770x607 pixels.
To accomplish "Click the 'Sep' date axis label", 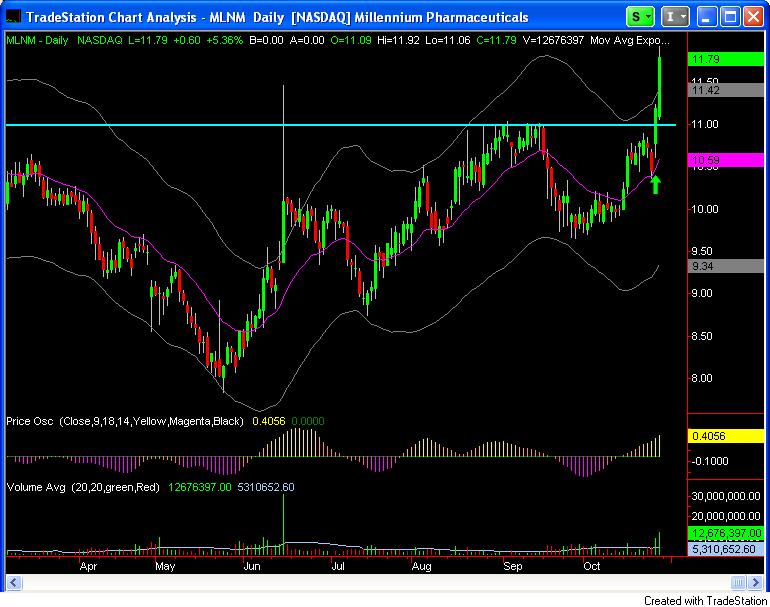I will click(x=513, y=566).
